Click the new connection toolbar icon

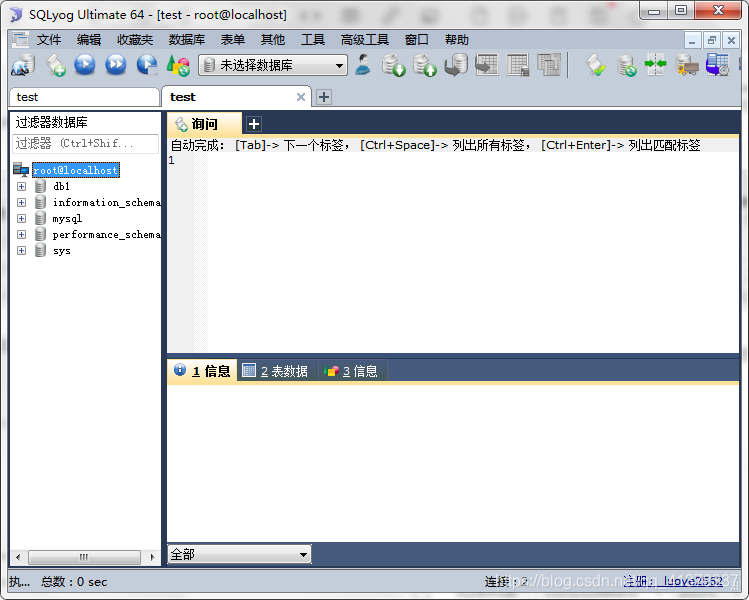(x=23, y=65)
